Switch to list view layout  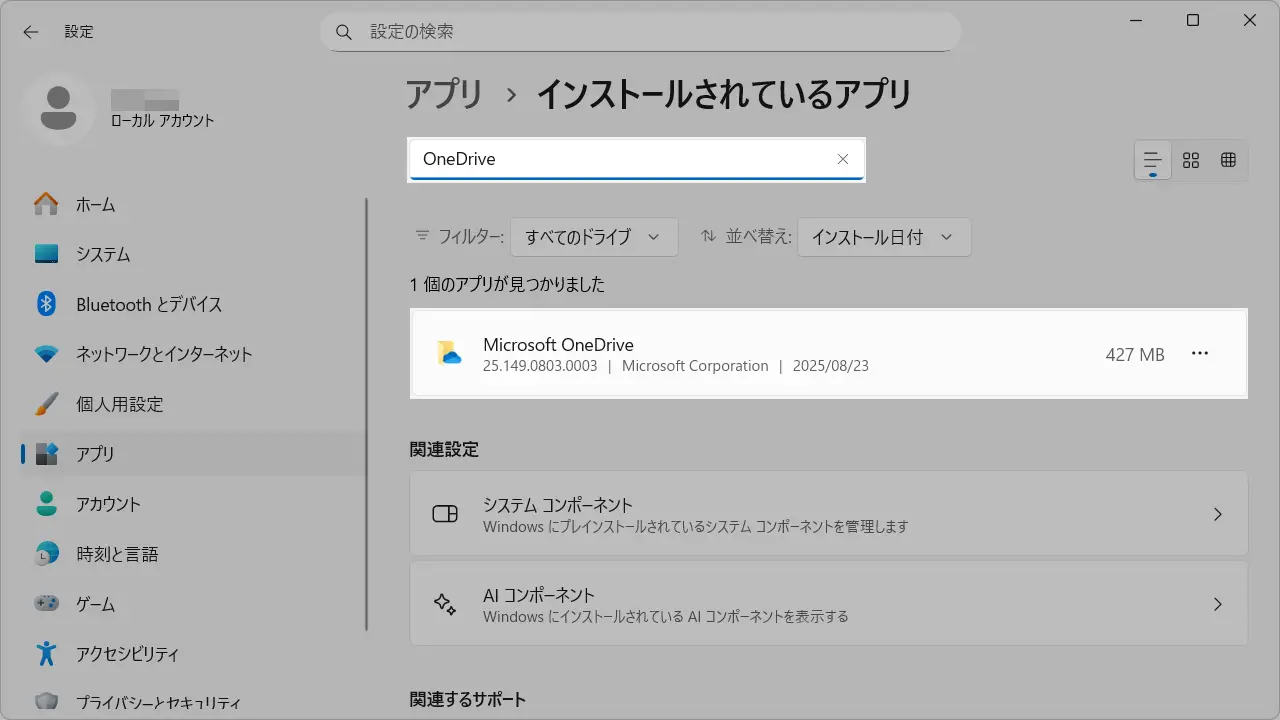coord(1153,160)
